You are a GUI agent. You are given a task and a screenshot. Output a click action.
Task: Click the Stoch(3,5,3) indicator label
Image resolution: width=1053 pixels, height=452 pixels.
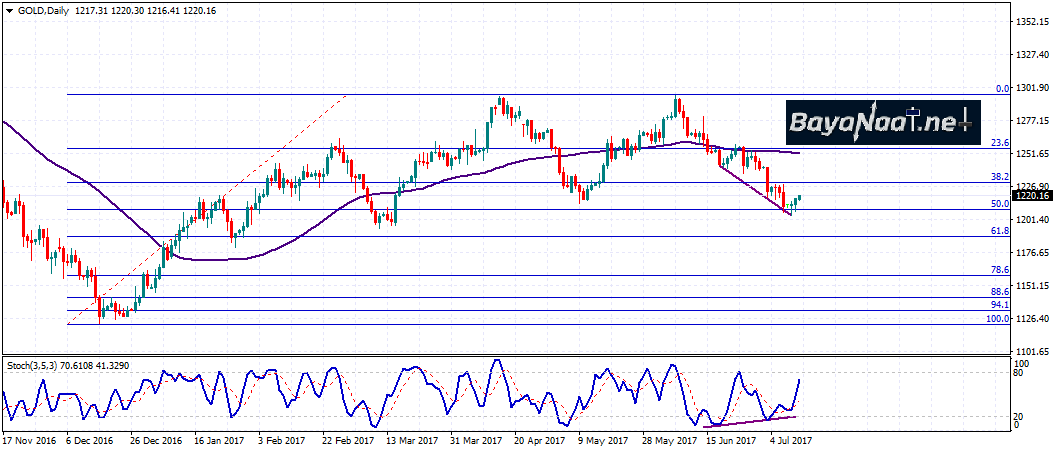coord(35,365)
